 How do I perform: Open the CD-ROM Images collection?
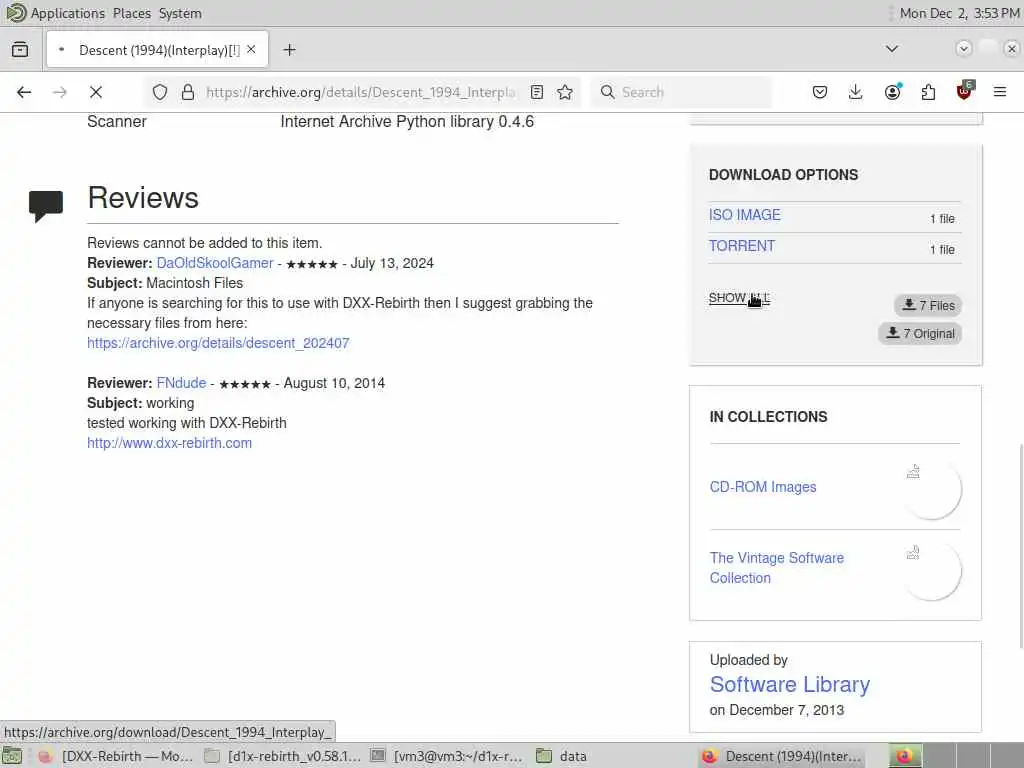click(x=763, y=487)
